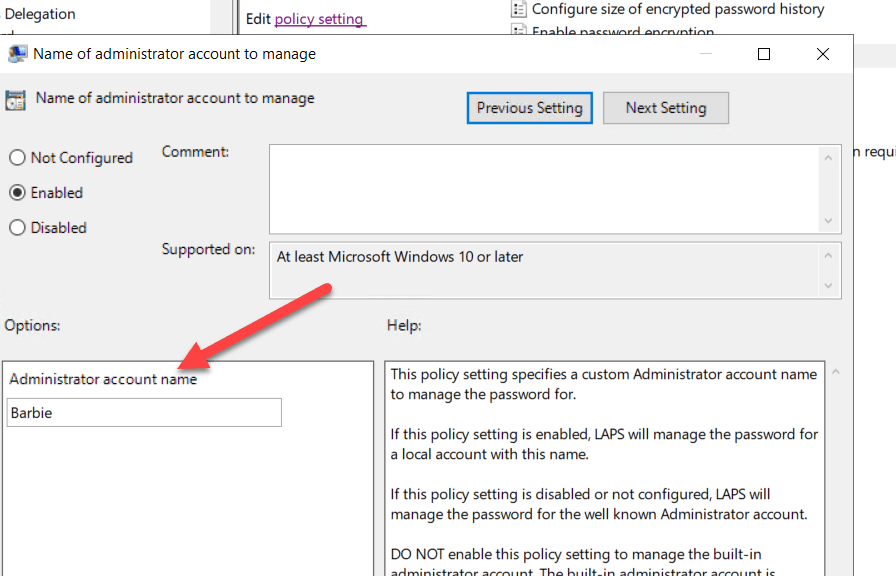Click the setting icon next to the dialog heading
Image resolution: width=896 pixels, height=576 pixels.
(x=18, y=98)
